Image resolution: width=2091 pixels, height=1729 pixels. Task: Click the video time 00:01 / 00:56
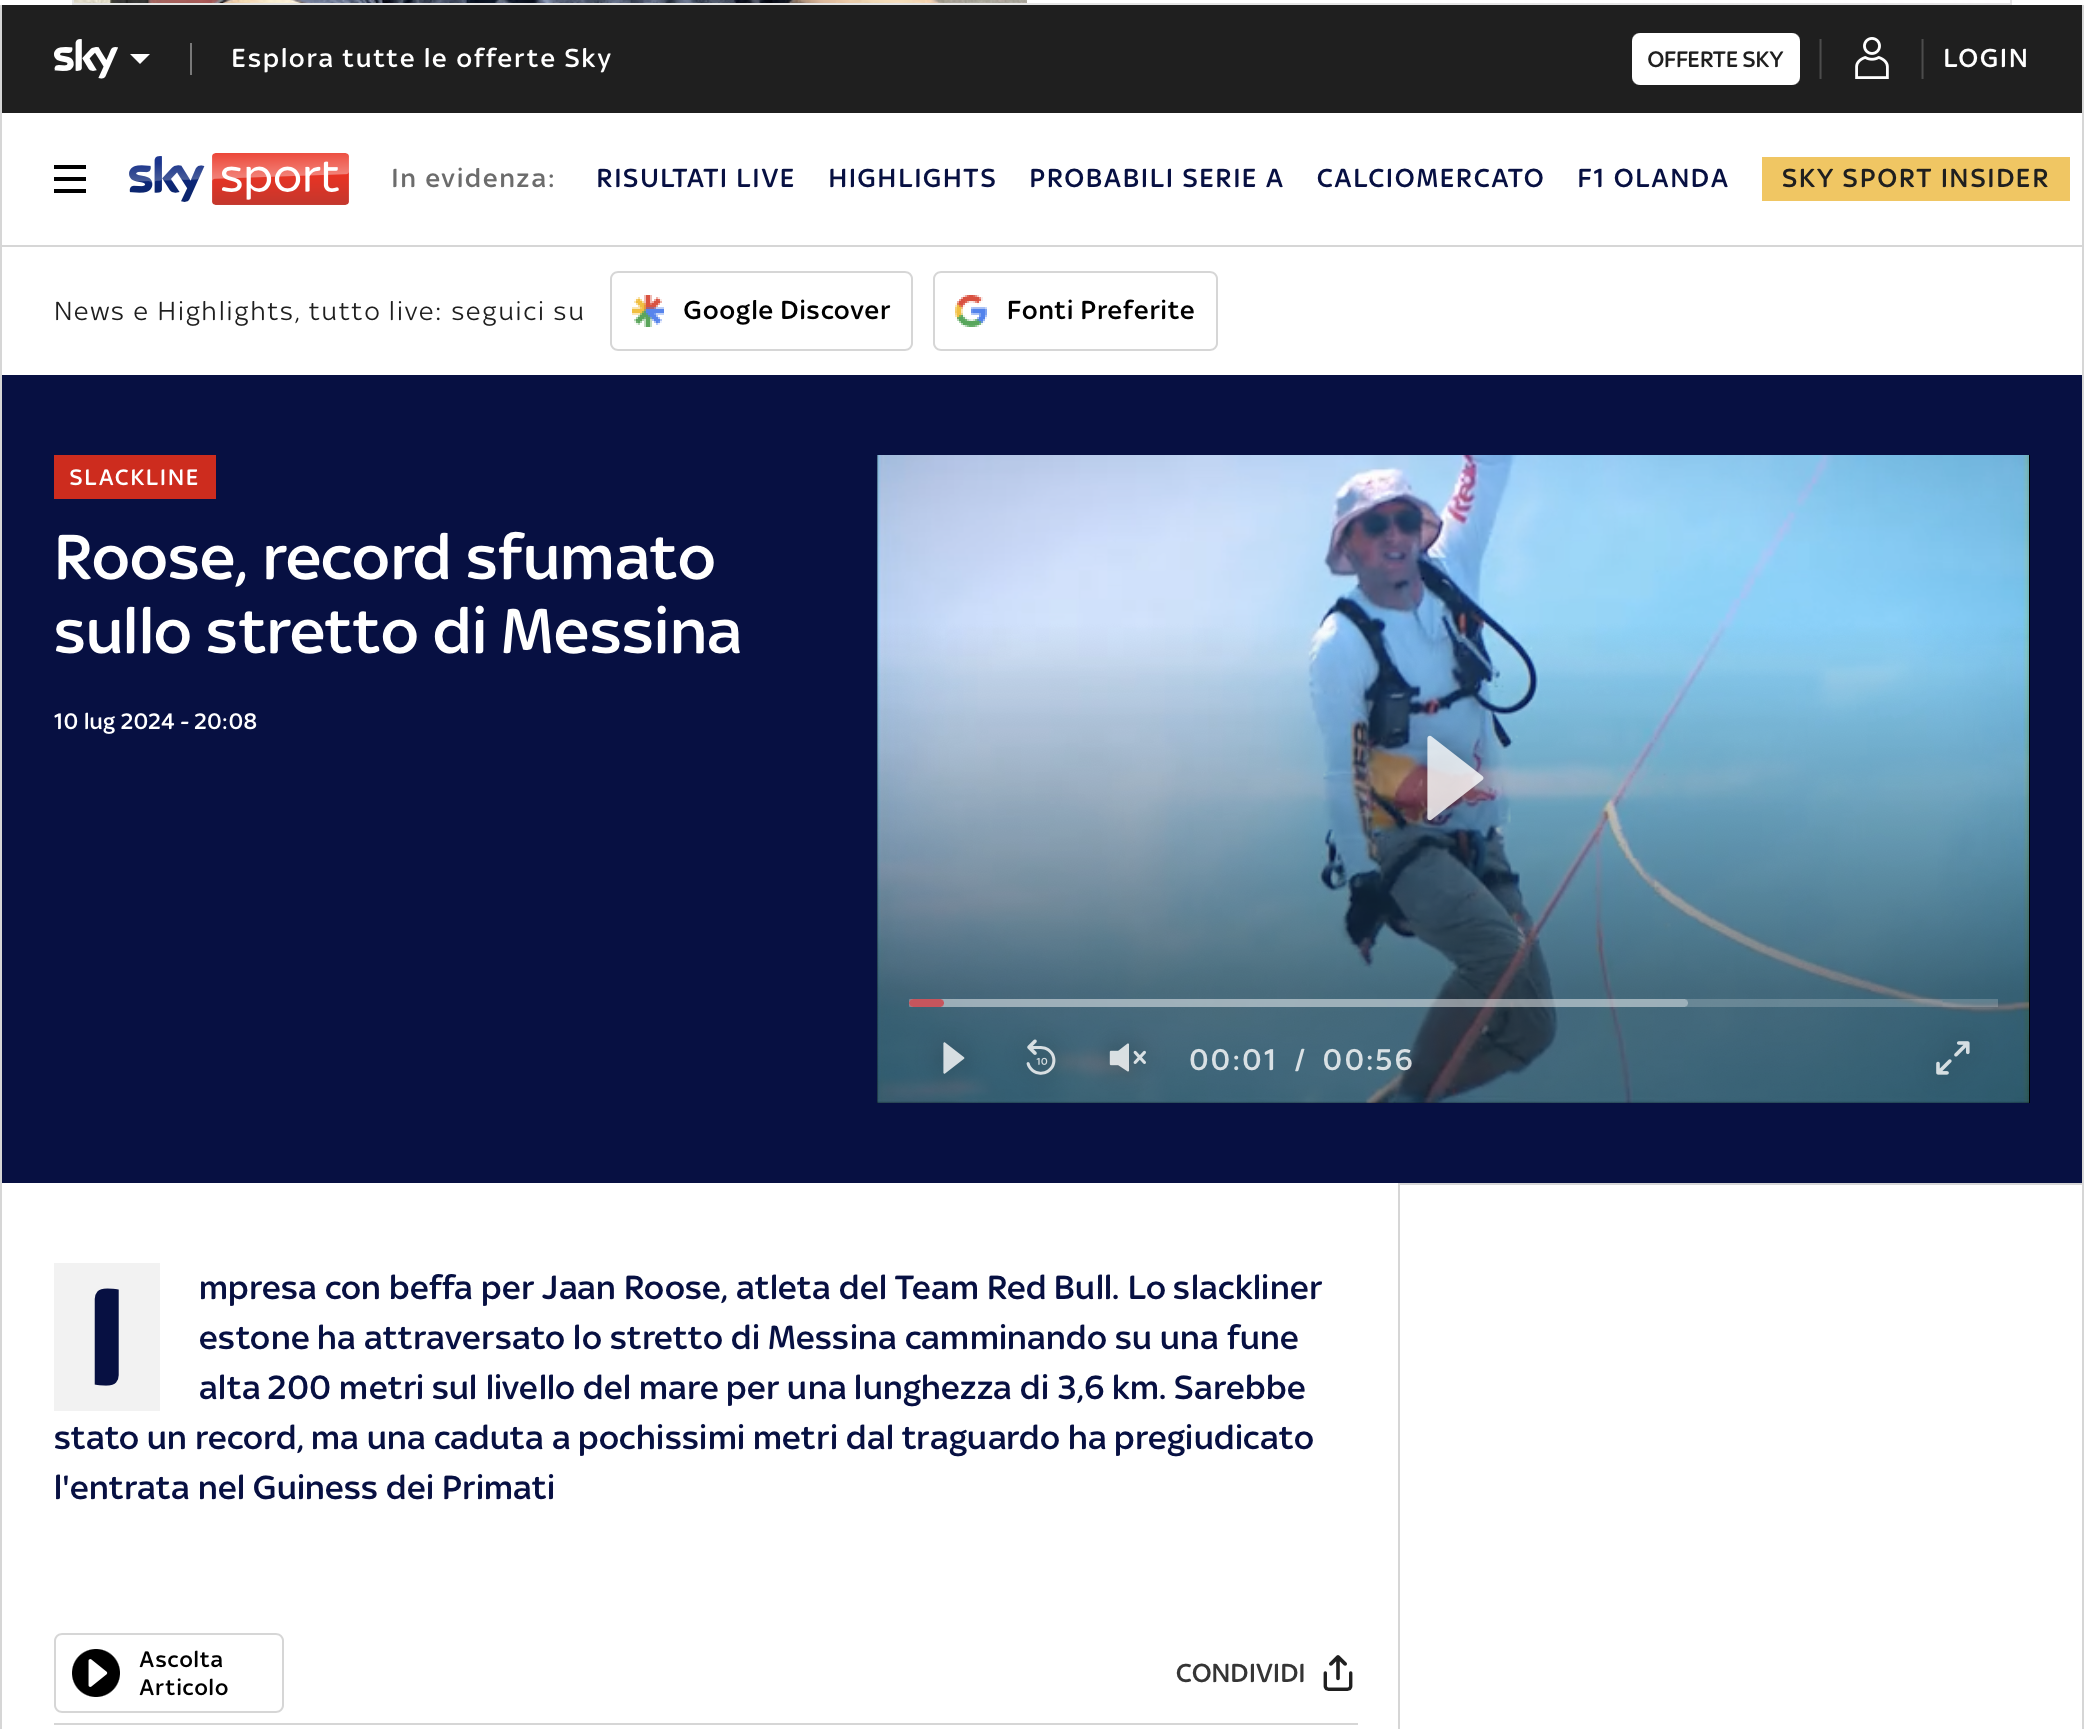pos(1300,1059)
